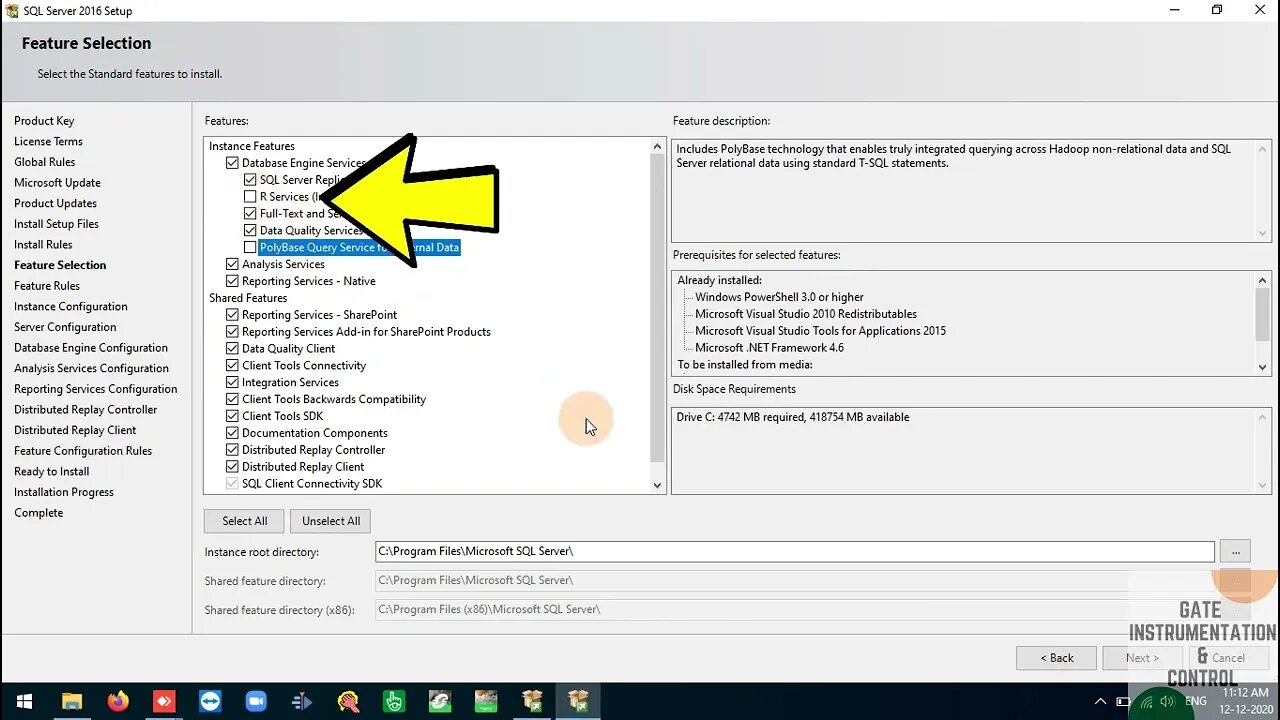
Task: Select Ready to Install in the sidebar
Action: pyautogui.click(x=52, y=471)
